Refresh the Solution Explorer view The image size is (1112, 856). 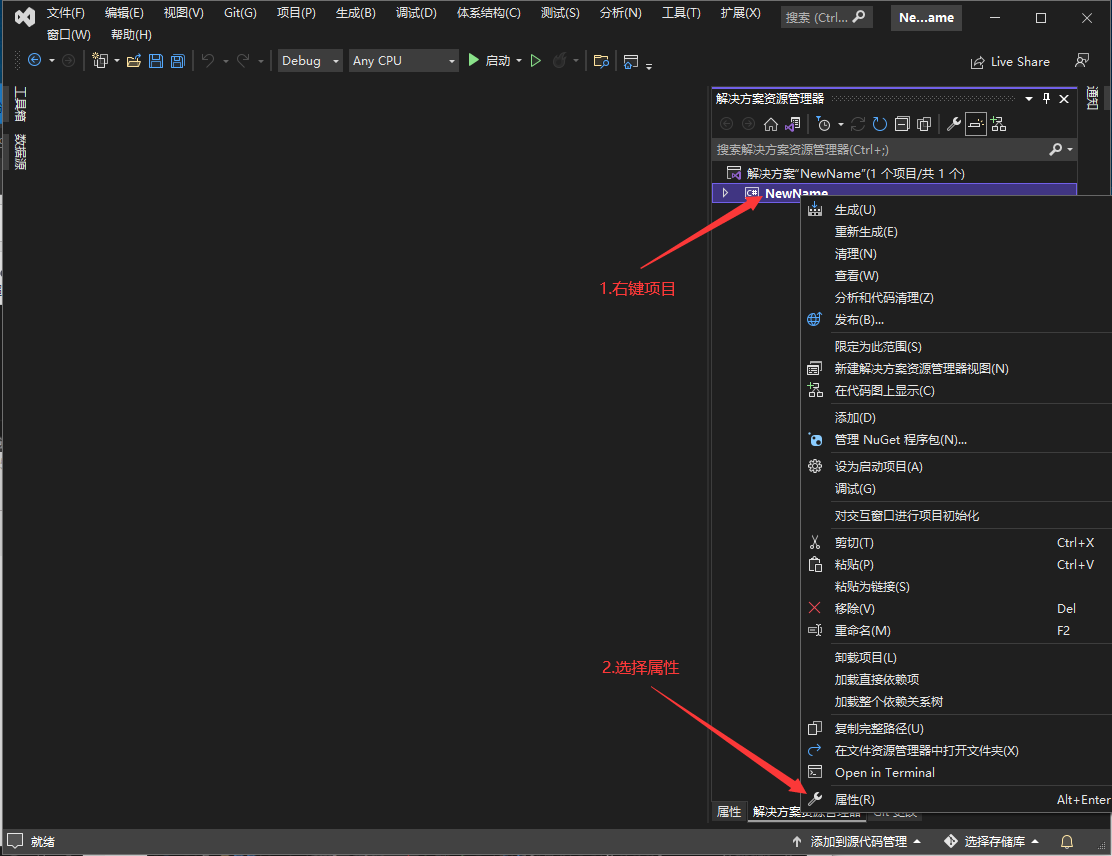pyautogui.click(x=880, y=123)
